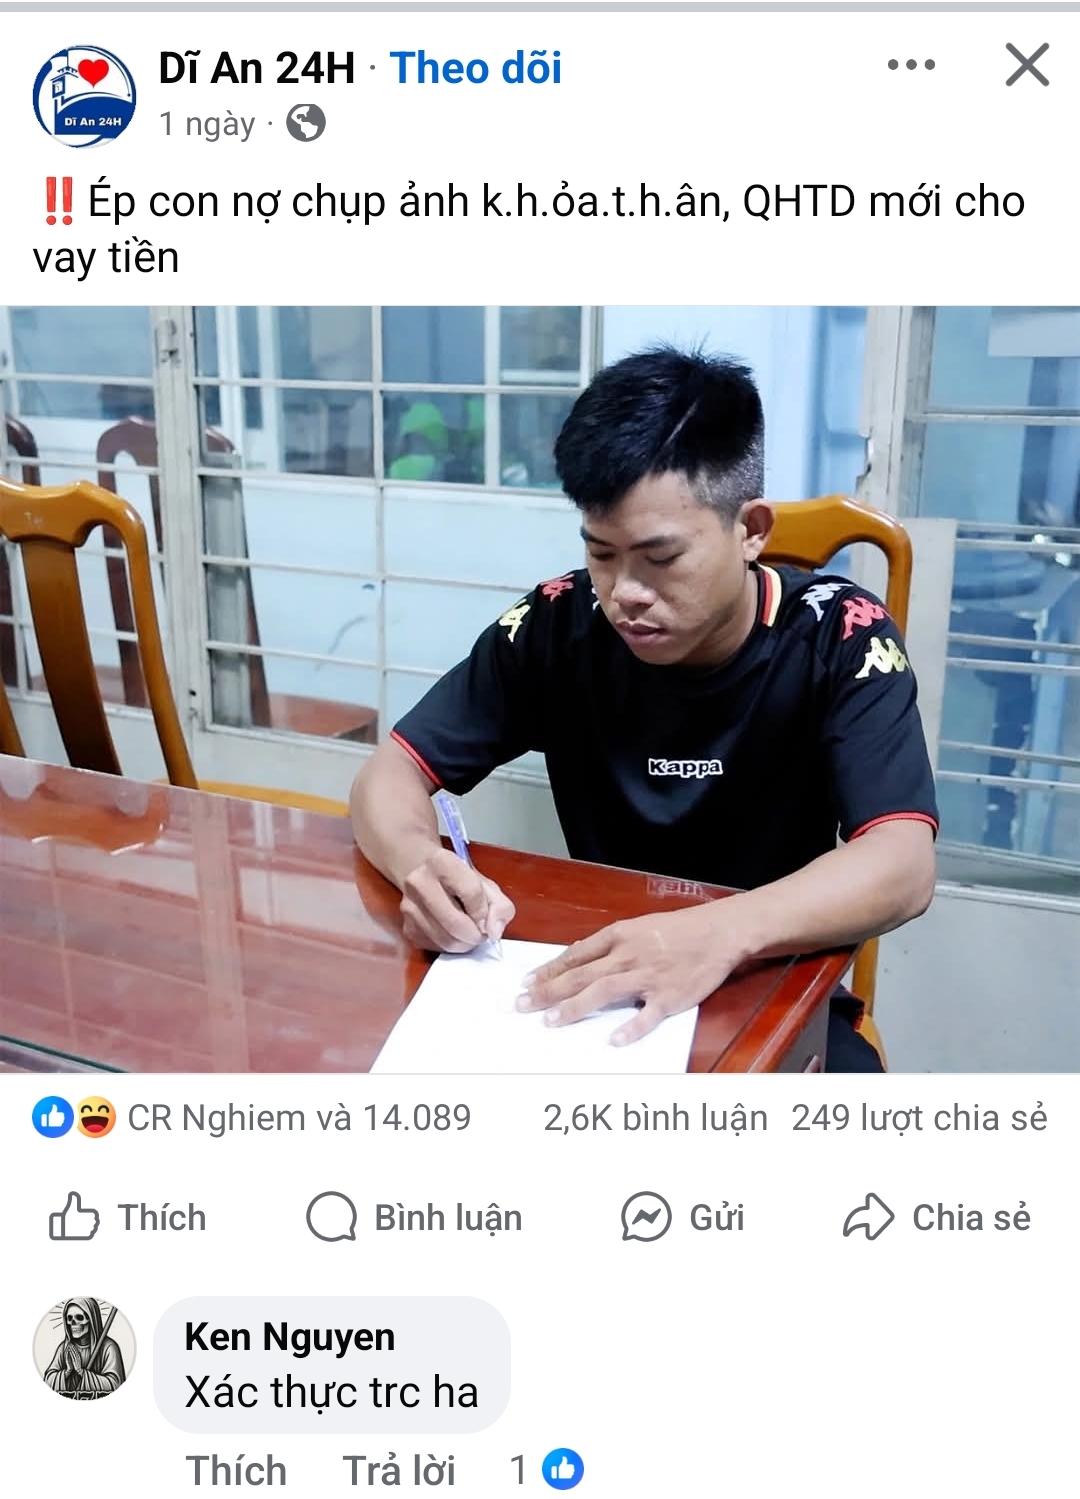The height and width of the screenshot is (1499, 1080).
Task: Like Ken Nguyen's comment with Thích
Action: click(236, 1470)
